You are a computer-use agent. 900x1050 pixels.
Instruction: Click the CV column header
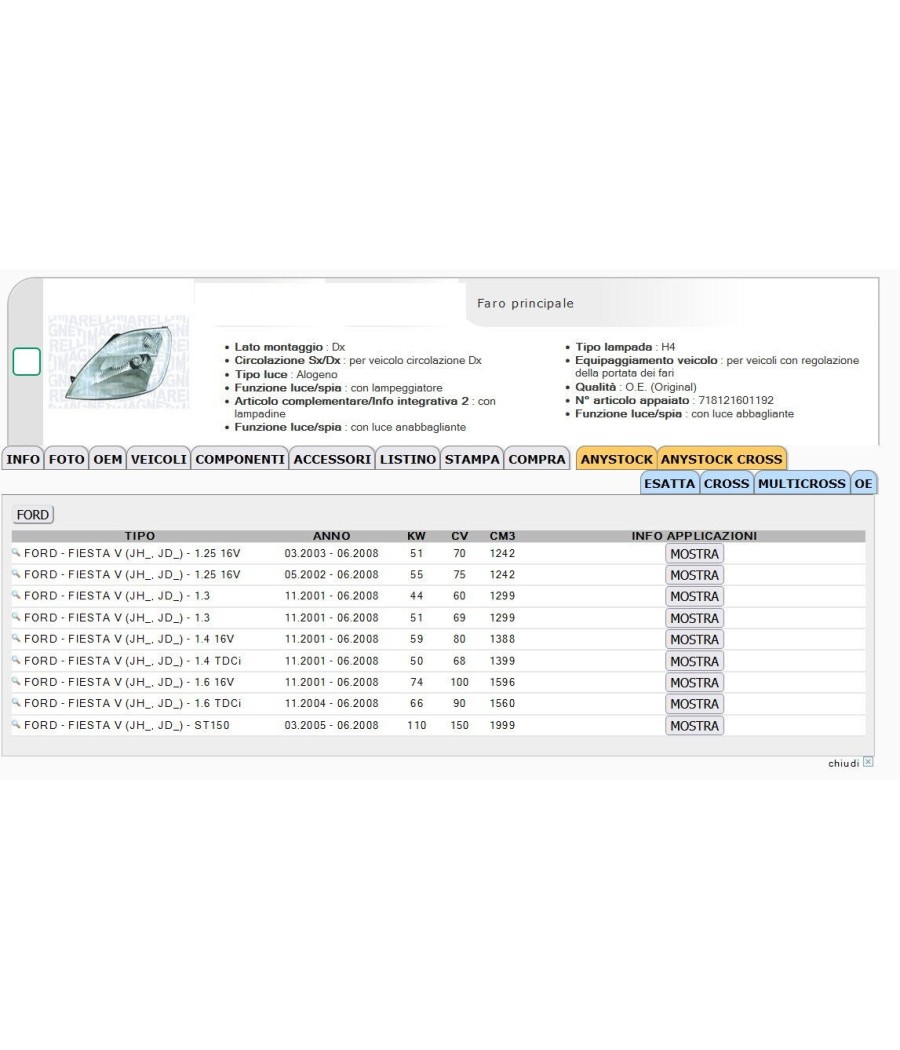[459, 536]
